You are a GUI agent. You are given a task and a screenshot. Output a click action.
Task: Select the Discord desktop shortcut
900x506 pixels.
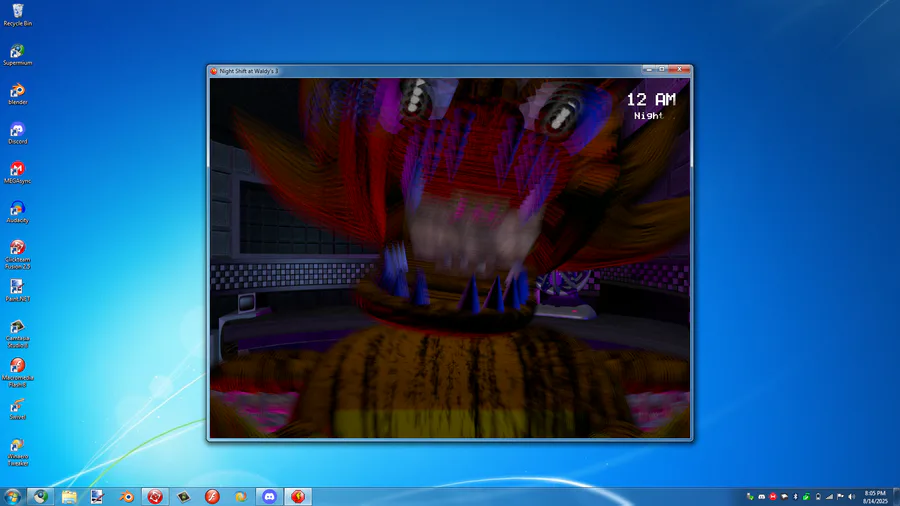[18, 134]
